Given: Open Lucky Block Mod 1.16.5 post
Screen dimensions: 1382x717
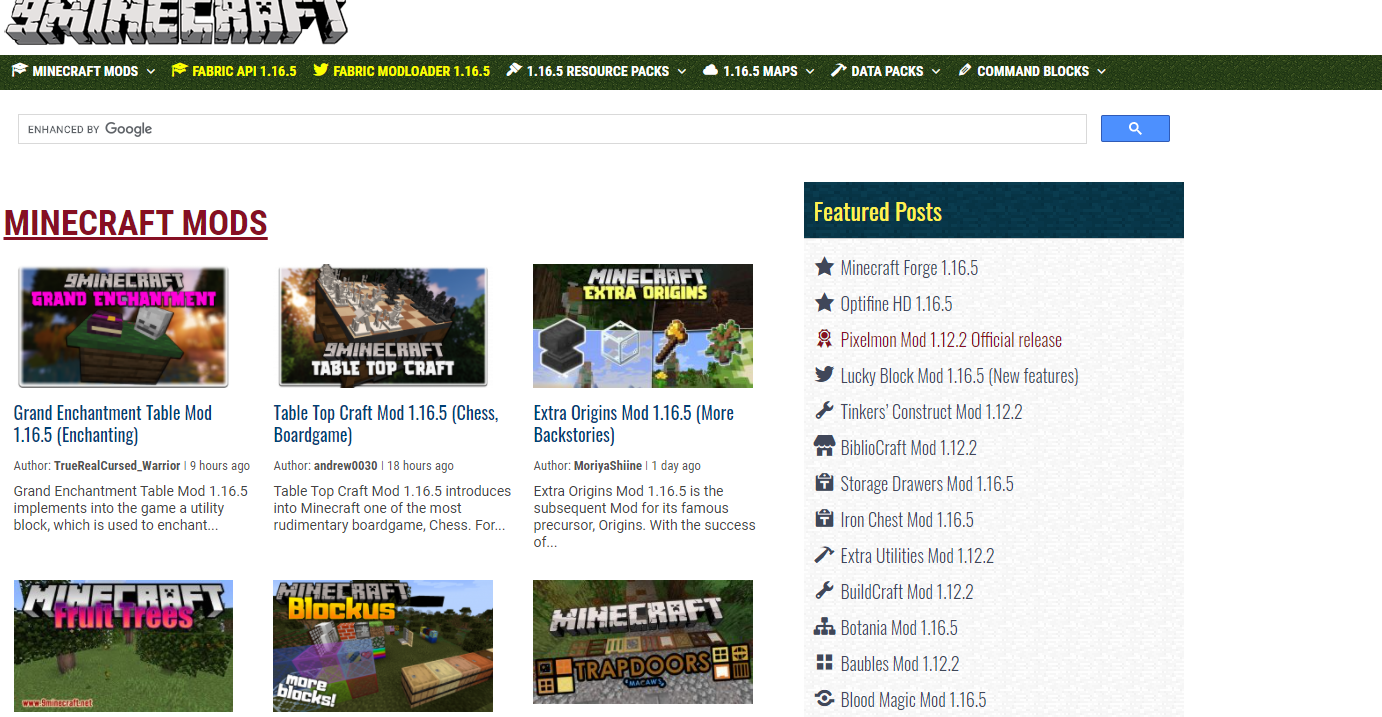Looking at the screenshot, I should 959,376.
